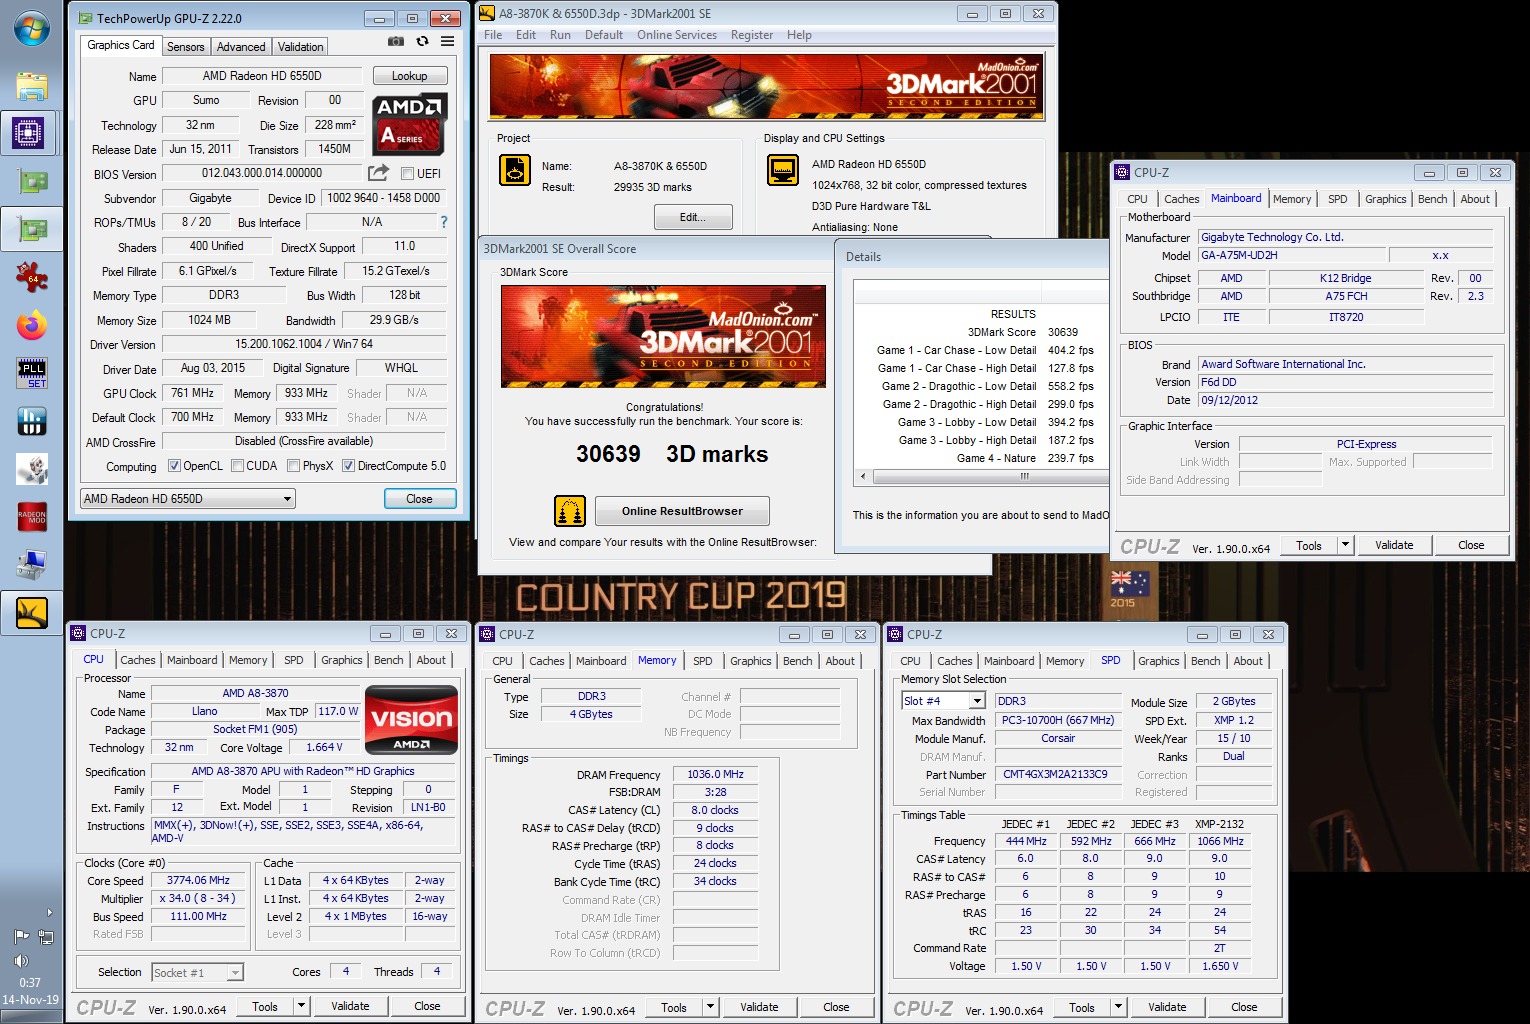Click the Vision AMD logo in CPU-Z

point(411,720)
